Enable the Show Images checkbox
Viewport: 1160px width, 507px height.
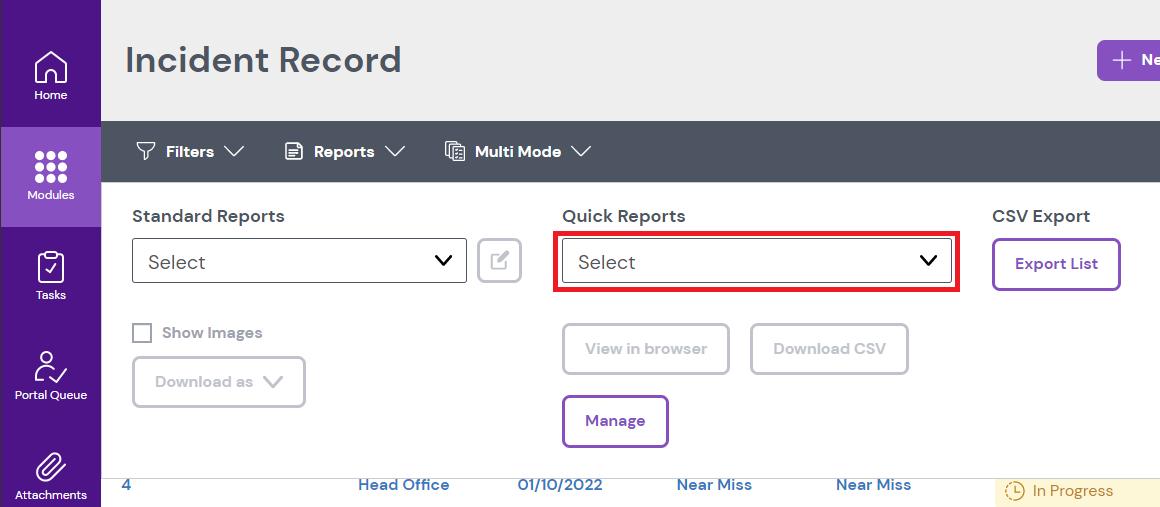coord(142,333)
